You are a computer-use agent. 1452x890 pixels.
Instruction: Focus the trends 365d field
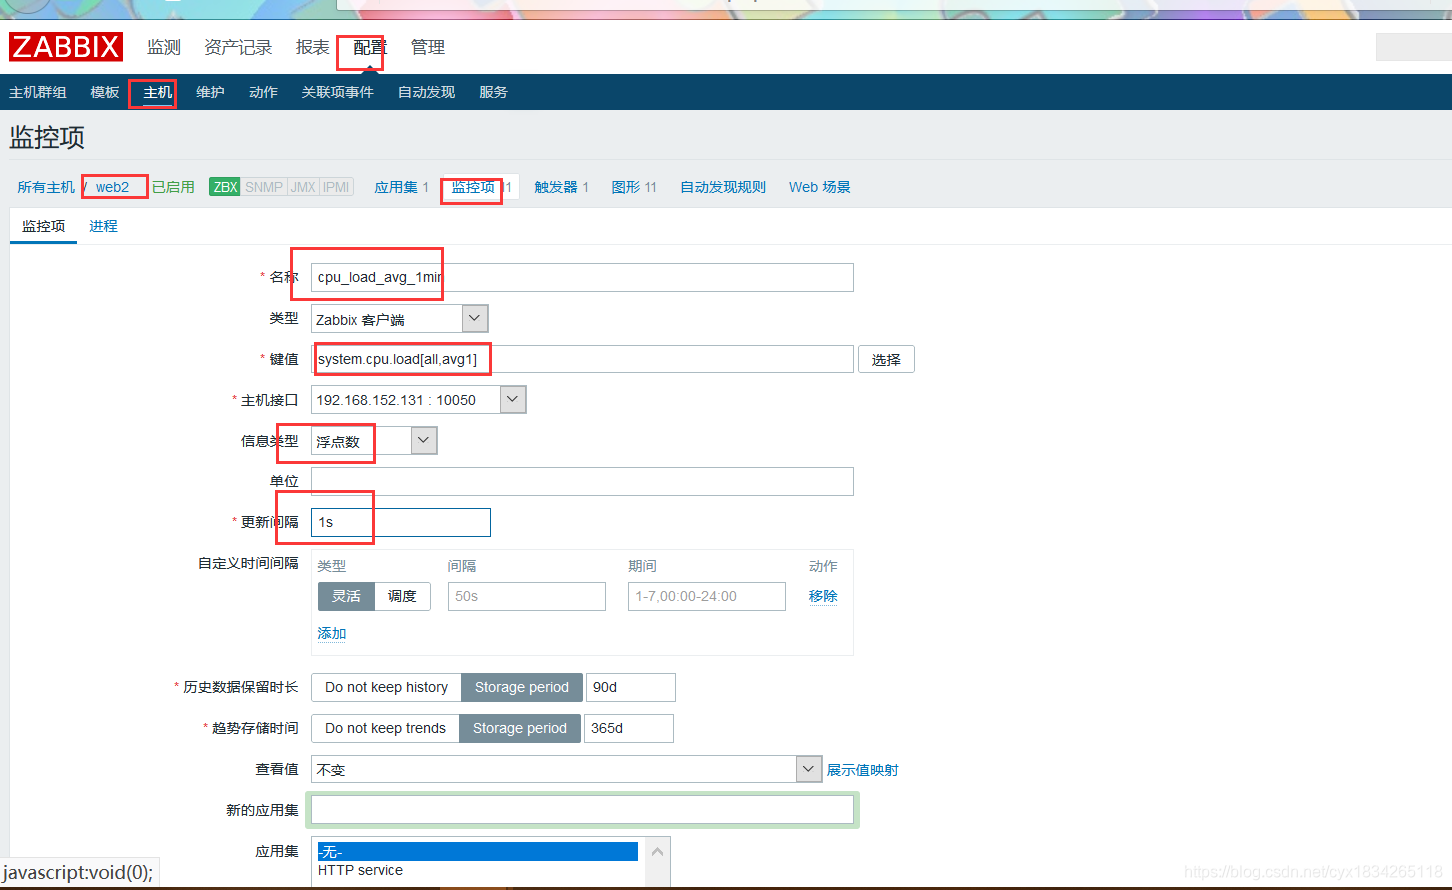pos(629,728)
